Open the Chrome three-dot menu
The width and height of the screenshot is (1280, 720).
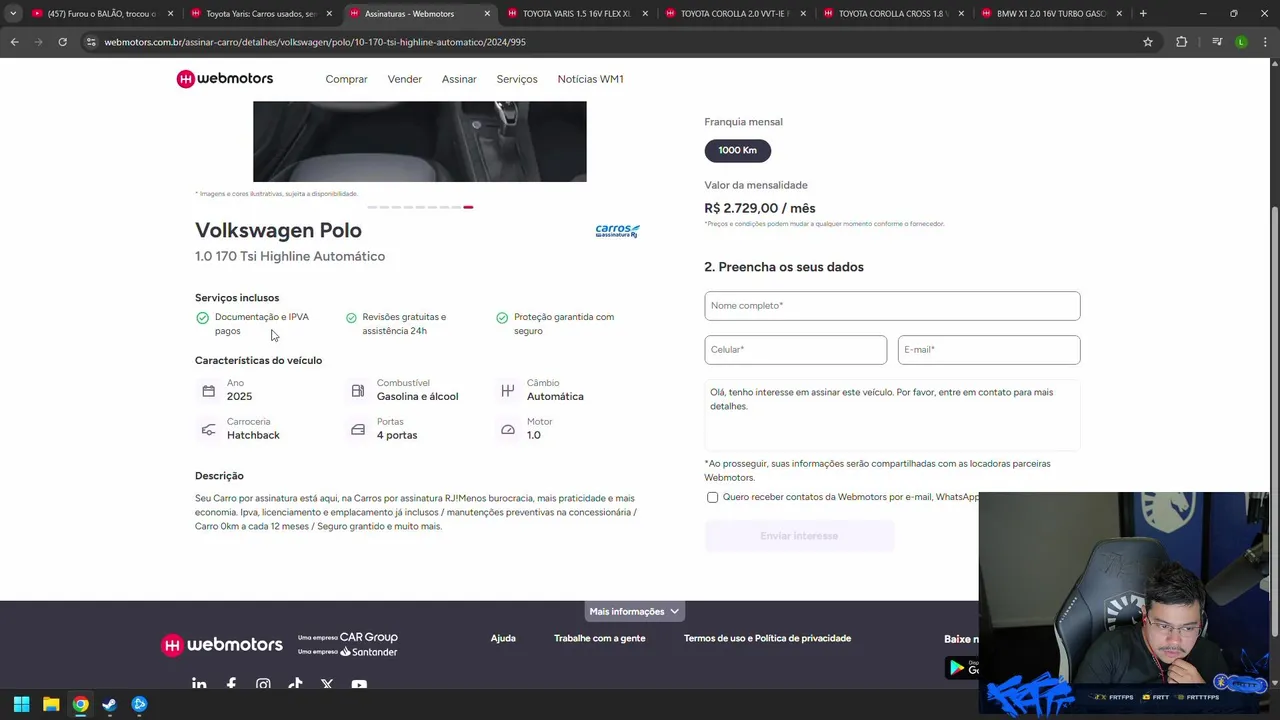(x=1265, y=42)
